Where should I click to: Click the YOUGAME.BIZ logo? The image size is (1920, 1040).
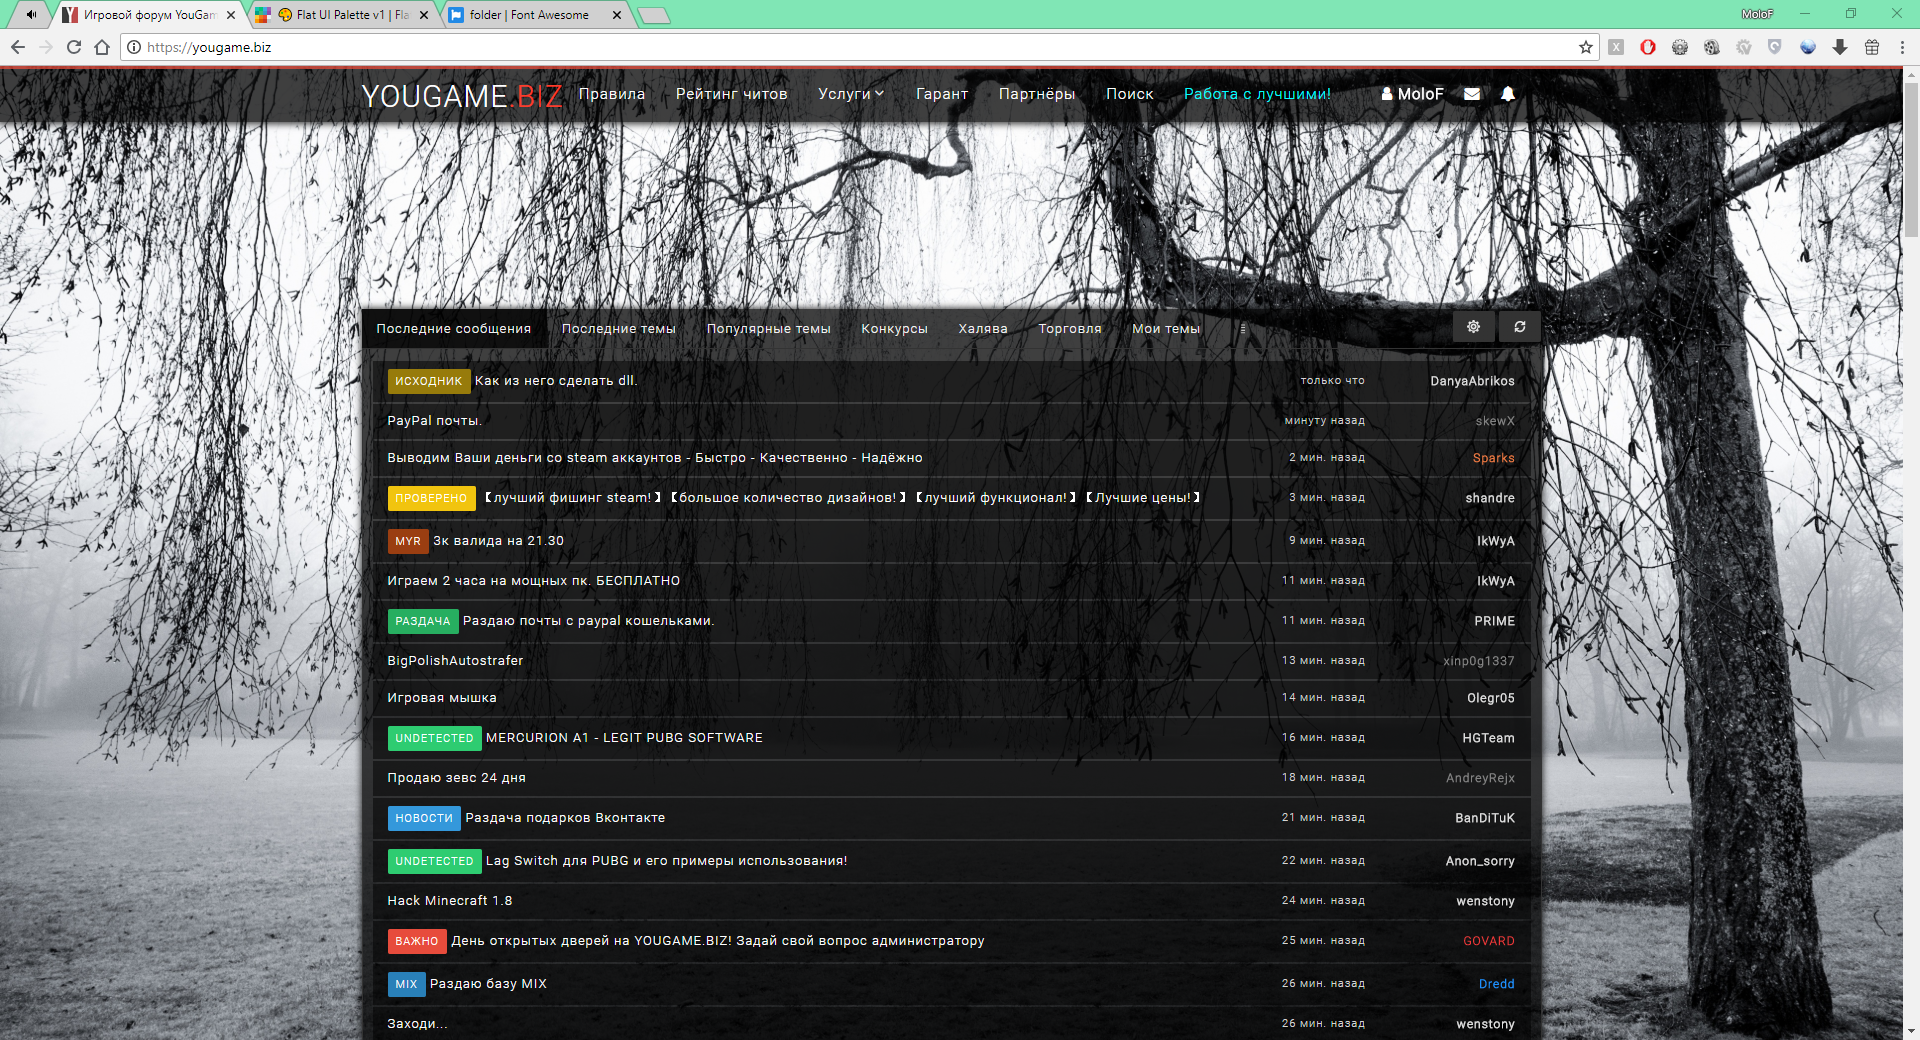[x=462, y=96]
